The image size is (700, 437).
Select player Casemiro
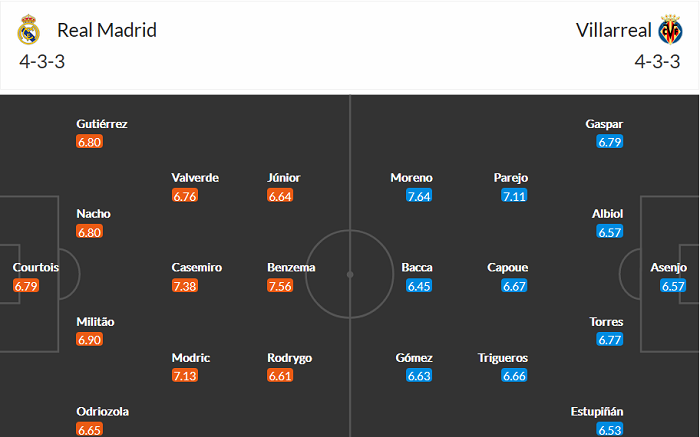coord(196,268)
